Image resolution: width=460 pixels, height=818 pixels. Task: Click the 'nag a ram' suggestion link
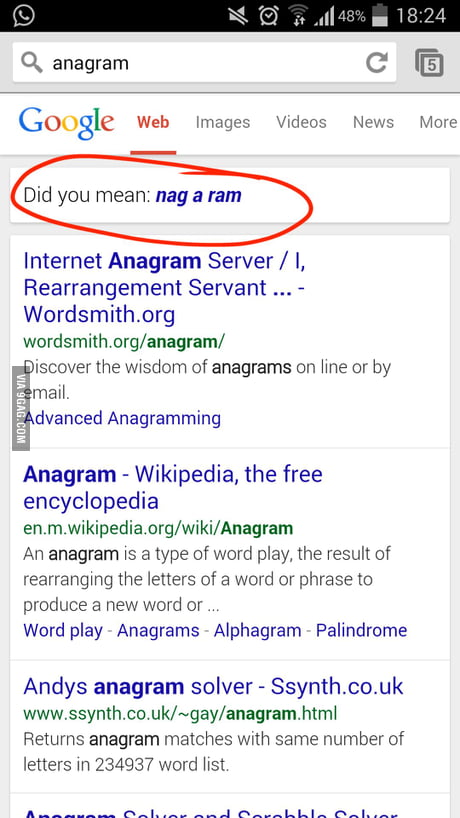click(199, 196)
